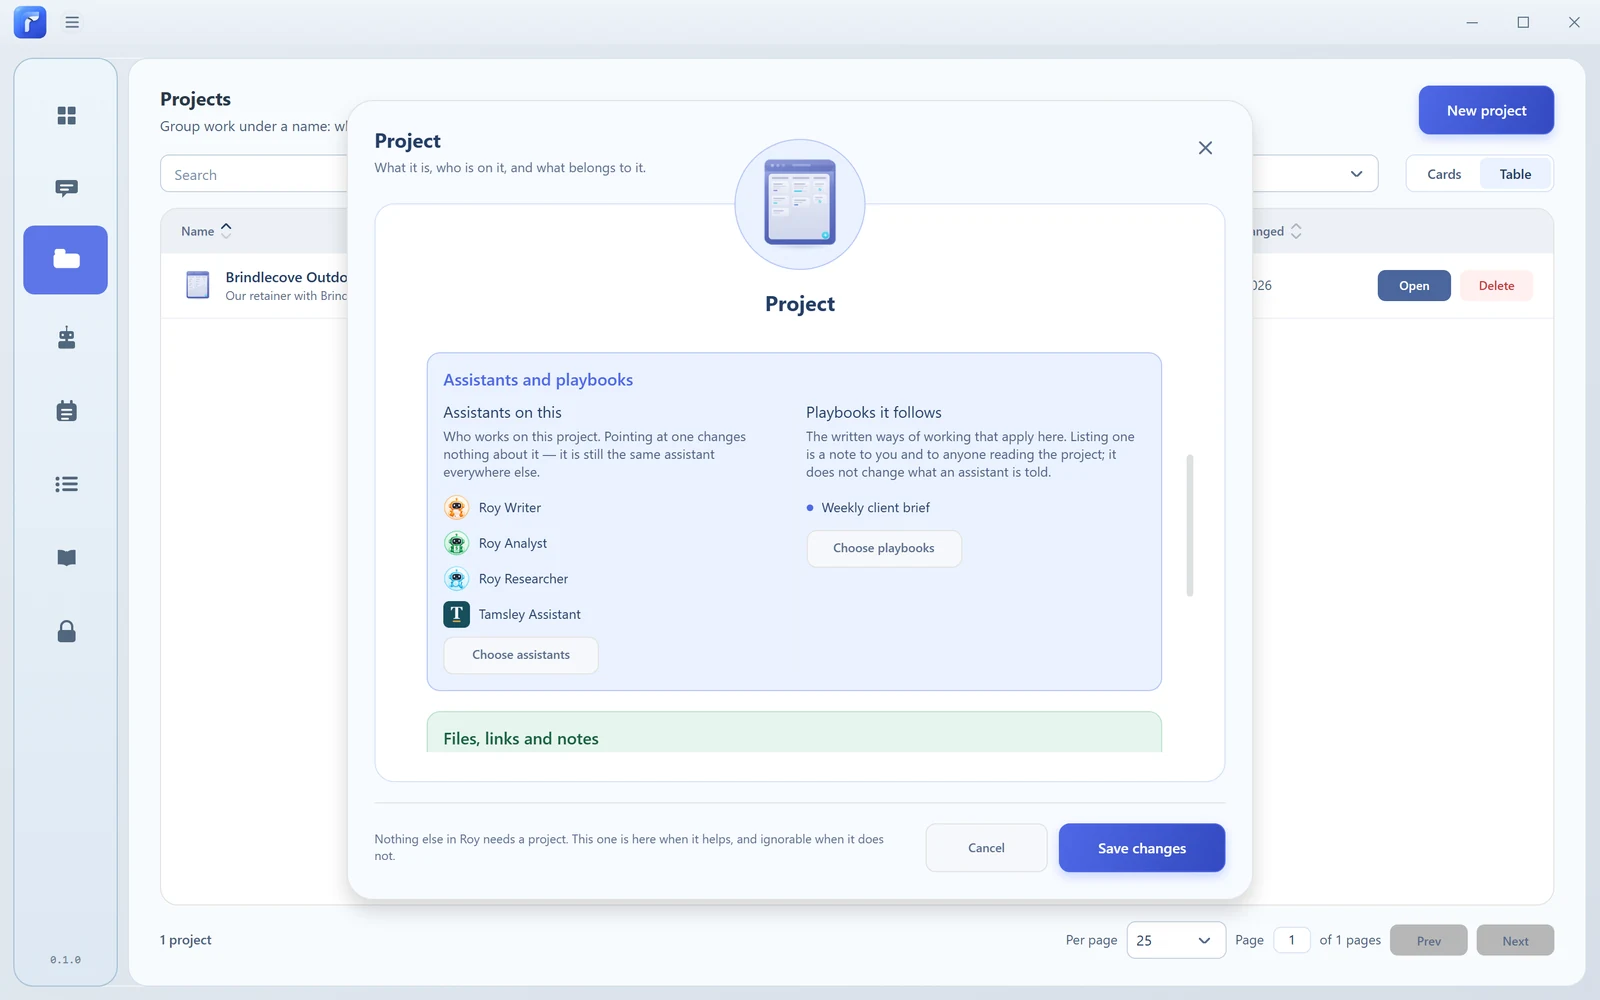Save changes to the project
Screen dimensions: 1600x1000
[1142, 848]
